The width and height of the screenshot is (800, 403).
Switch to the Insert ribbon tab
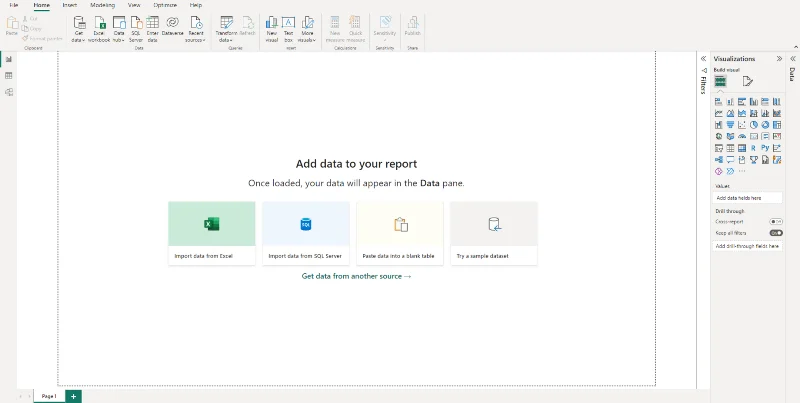pos(70,5)
